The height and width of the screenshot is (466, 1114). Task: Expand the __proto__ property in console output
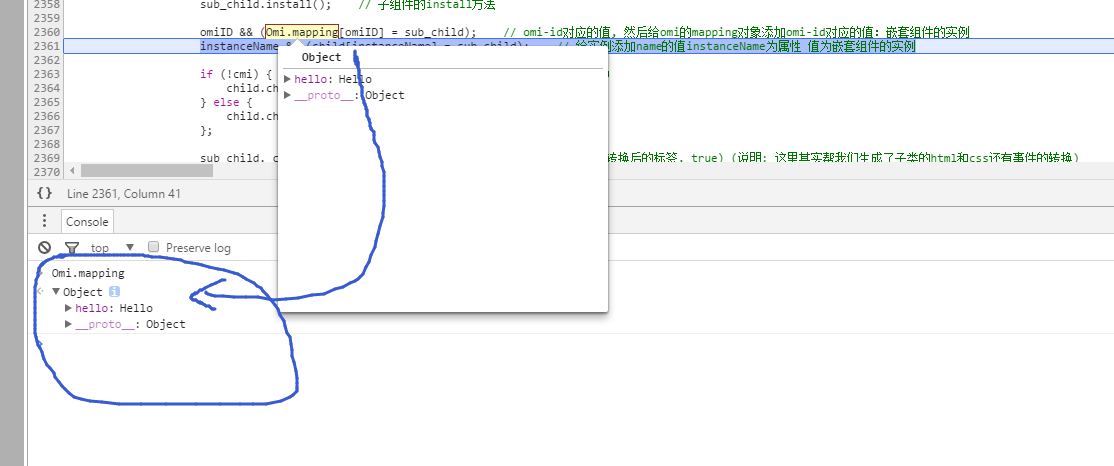pyautogui.click(x=68, y=324)
